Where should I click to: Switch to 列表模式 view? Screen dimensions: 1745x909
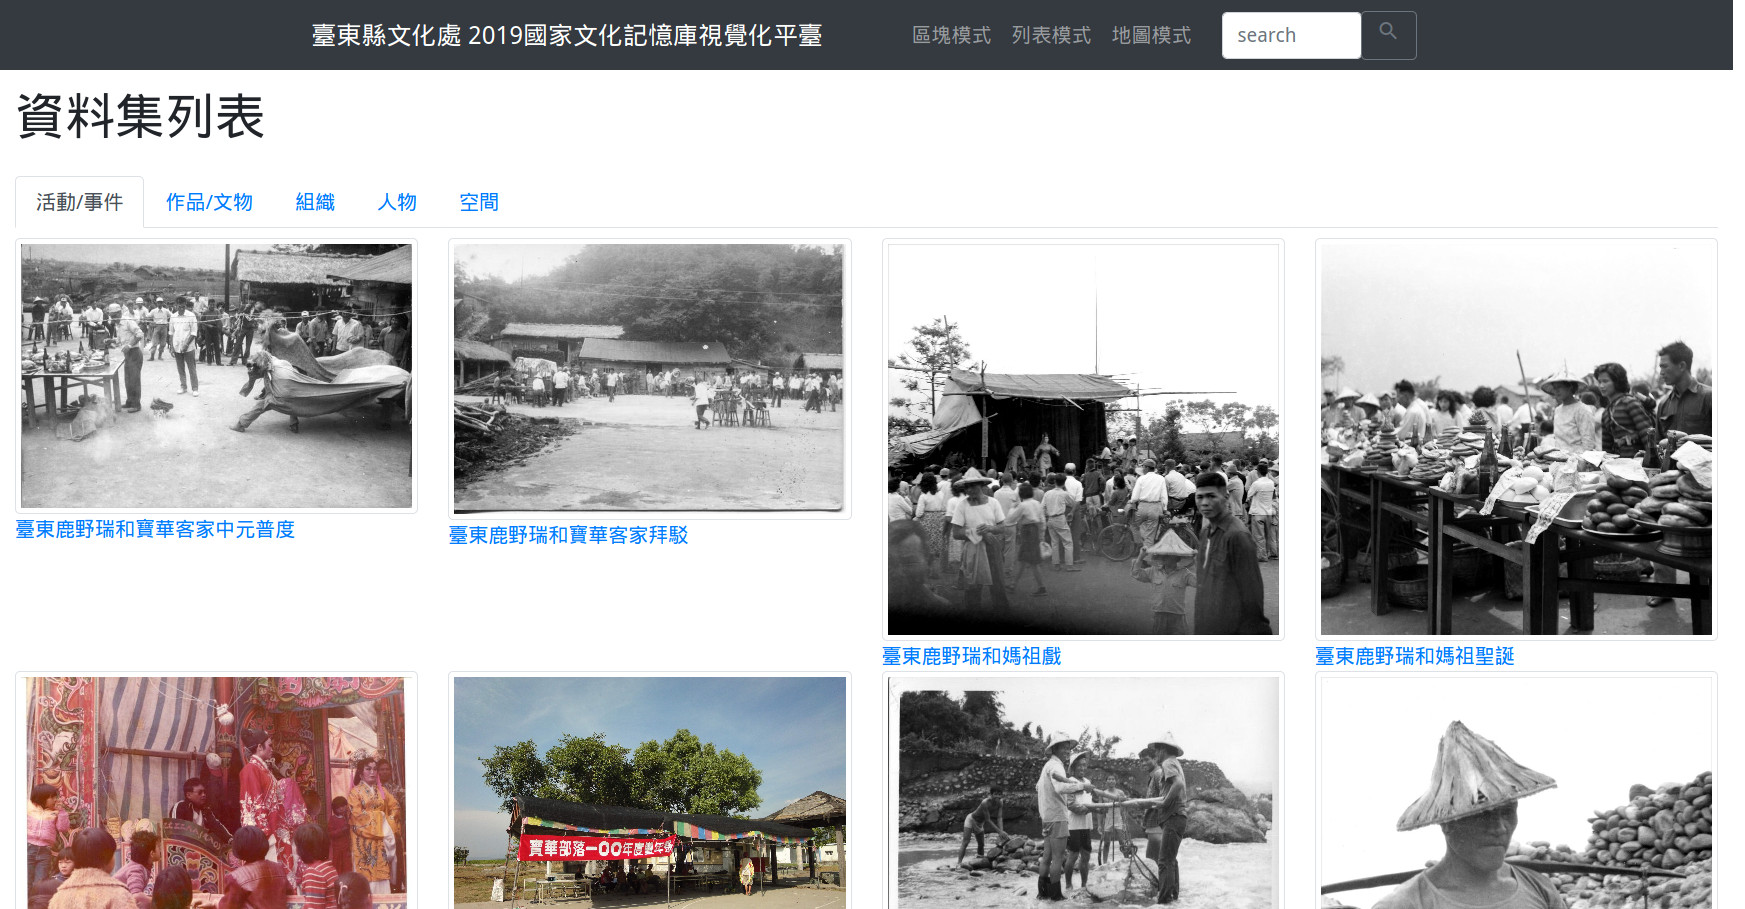click(1051, 35)
